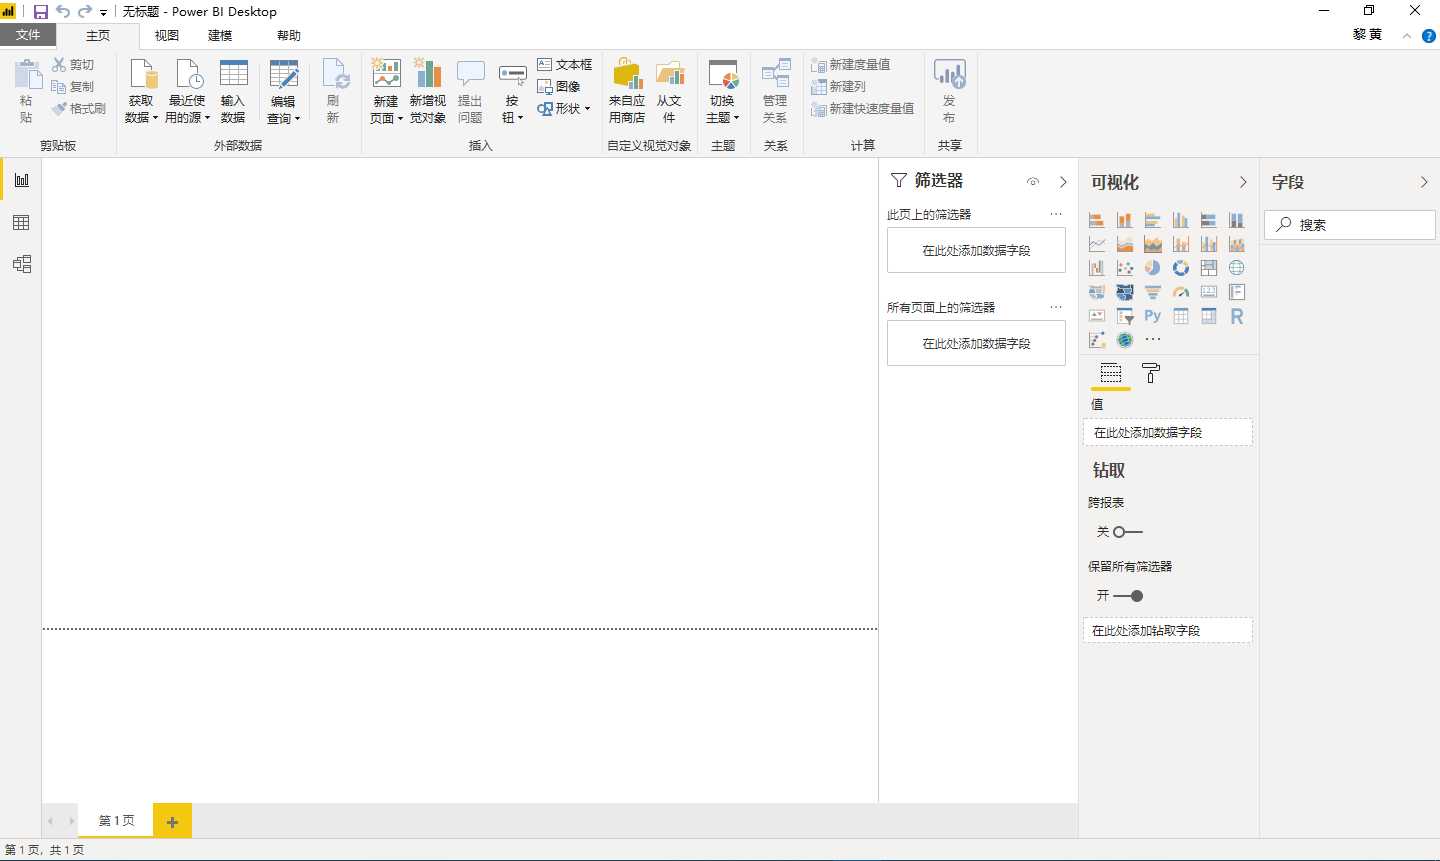Select the scatter chart visual
The height and width of the screenshot is (861, 1440).
[1125, 268]
